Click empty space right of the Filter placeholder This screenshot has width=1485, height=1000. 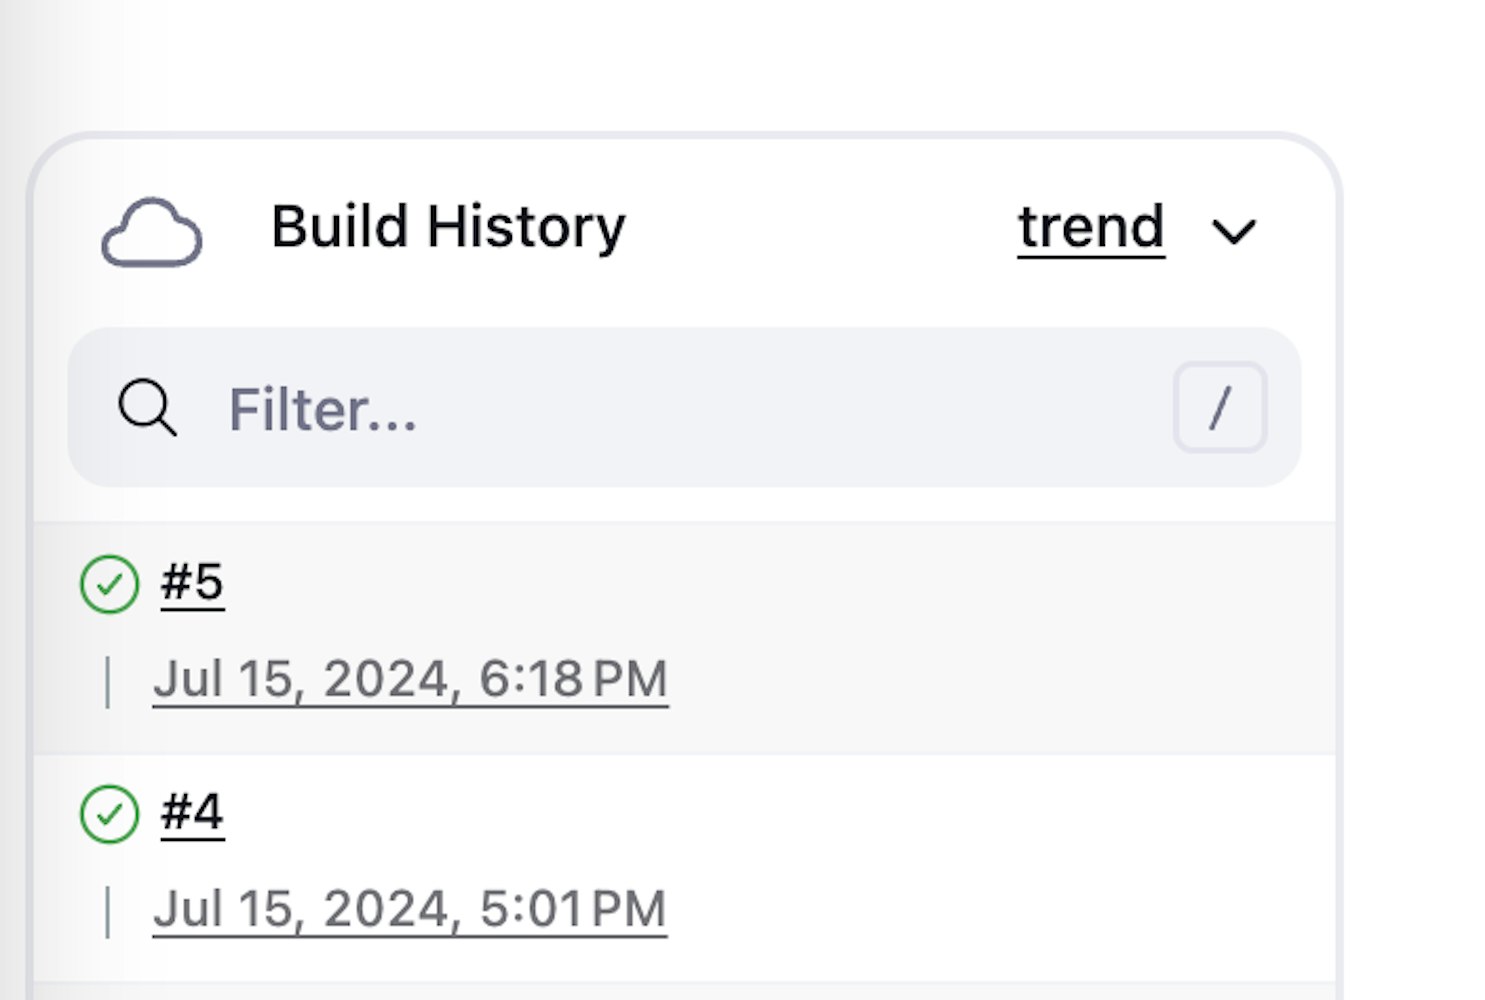(790, 407)
